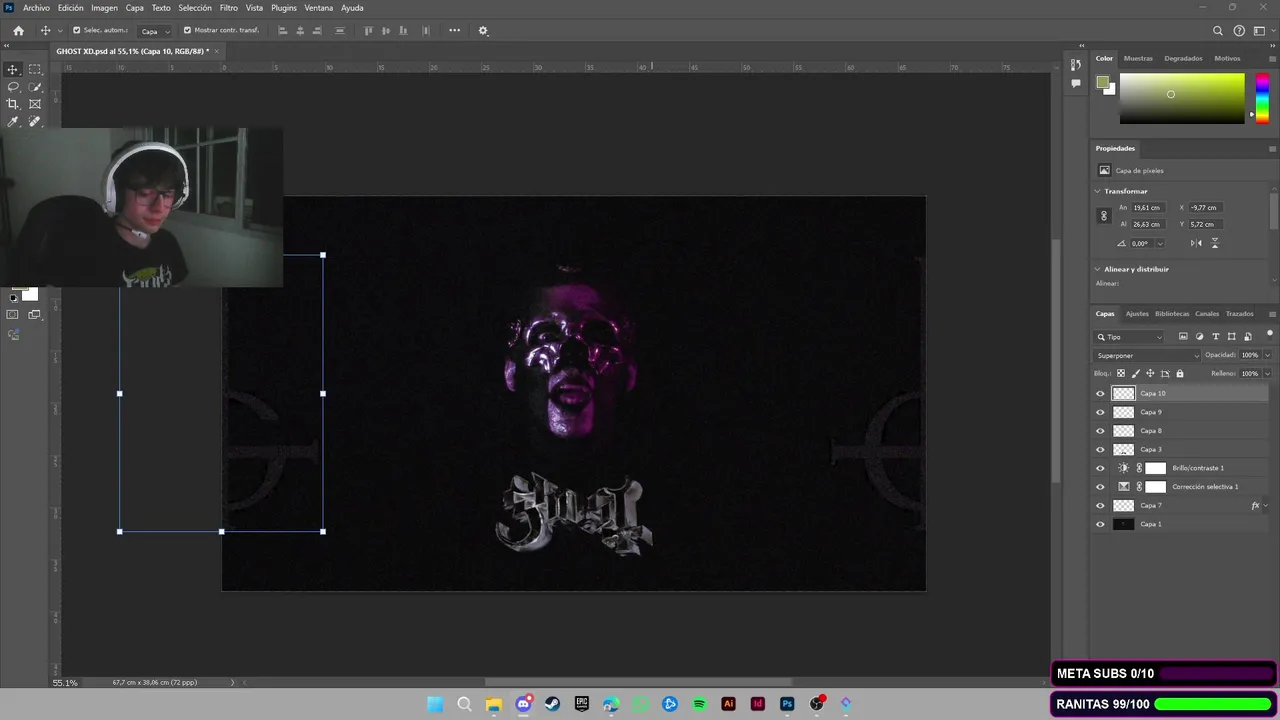Select the Move tool
The image size is (1280, 720).
[13, 69]
